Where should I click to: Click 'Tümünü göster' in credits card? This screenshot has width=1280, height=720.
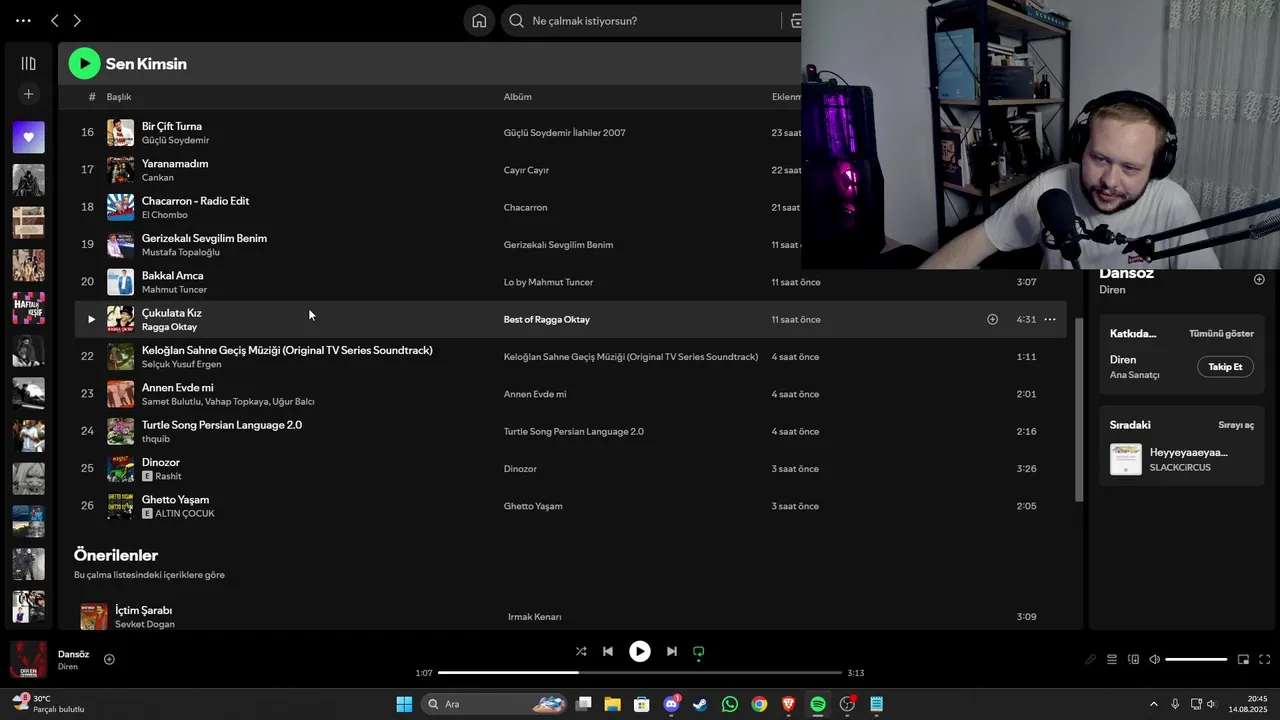point(1221,334)
